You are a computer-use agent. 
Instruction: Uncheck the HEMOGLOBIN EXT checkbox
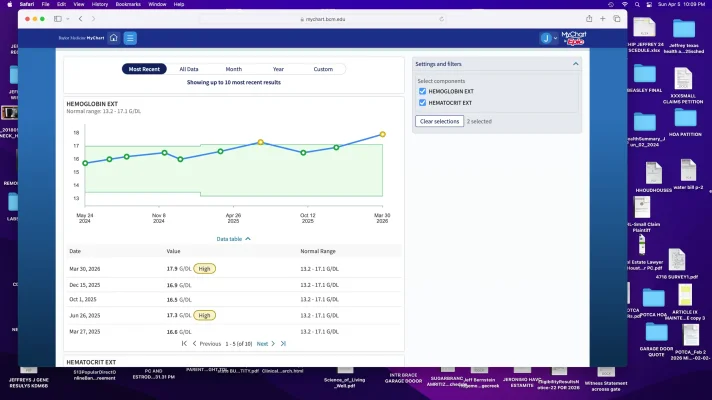point(422,91)
